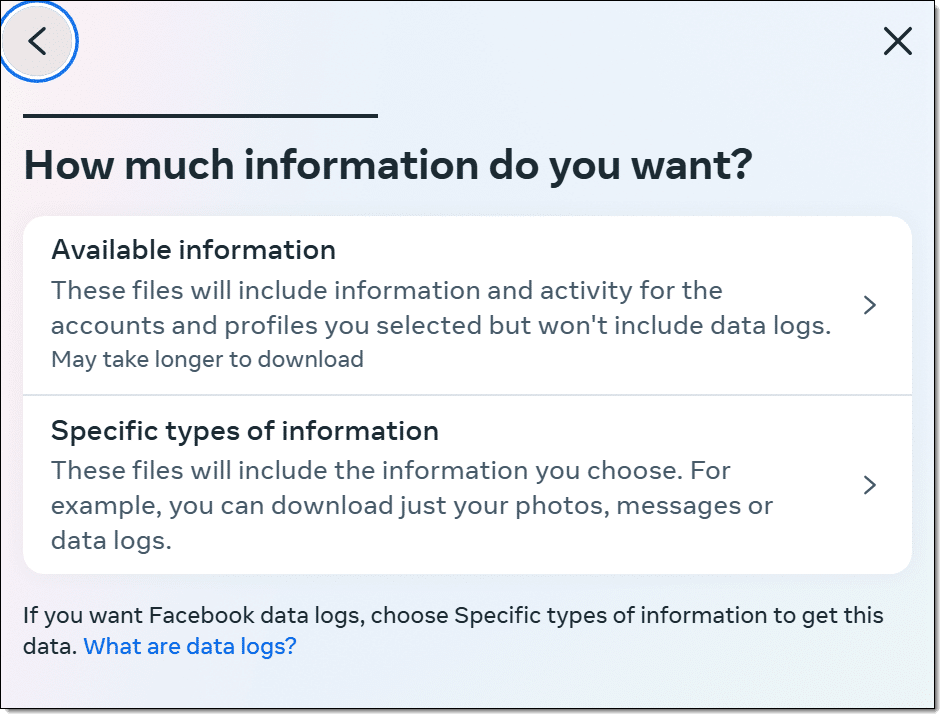The height and width of the screenshot is (719, 945).
Task: Open the What are data logs? link
Action: [x=190, y=647]
